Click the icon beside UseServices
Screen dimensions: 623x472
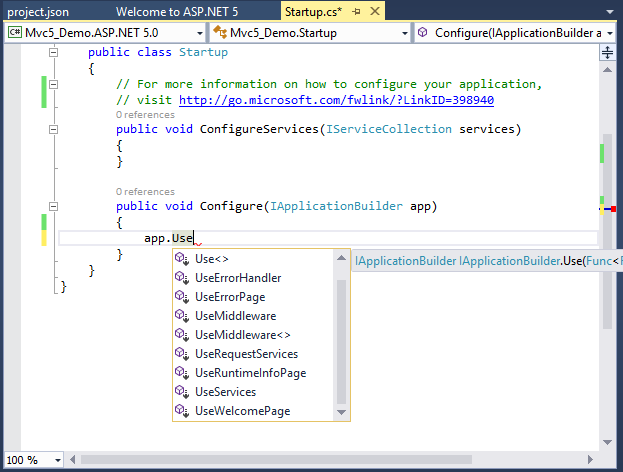(x=182, y=392)
